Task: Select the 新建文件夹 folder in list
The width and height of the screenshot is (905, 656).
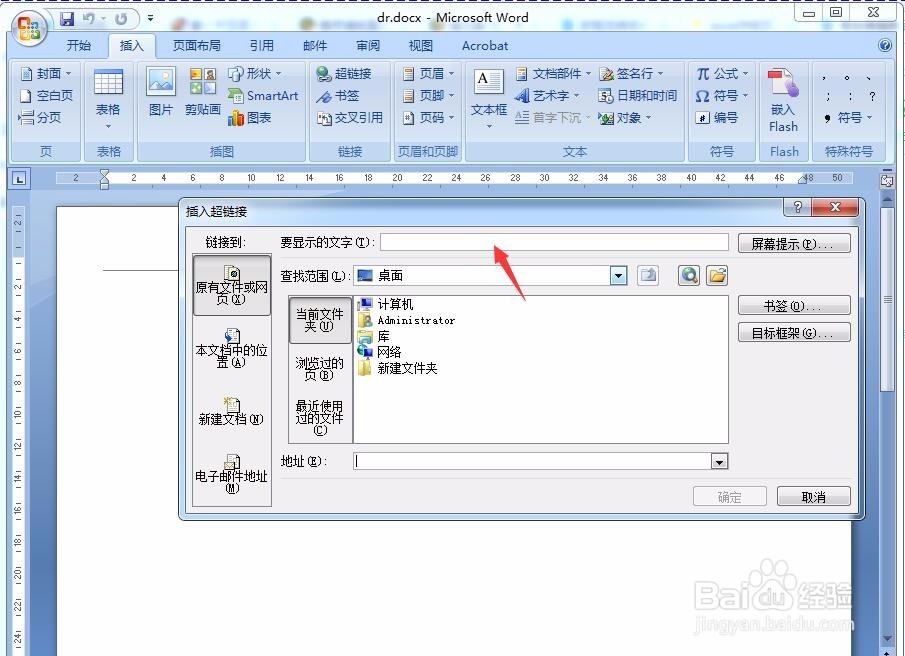Action: (x=398, y=368)
